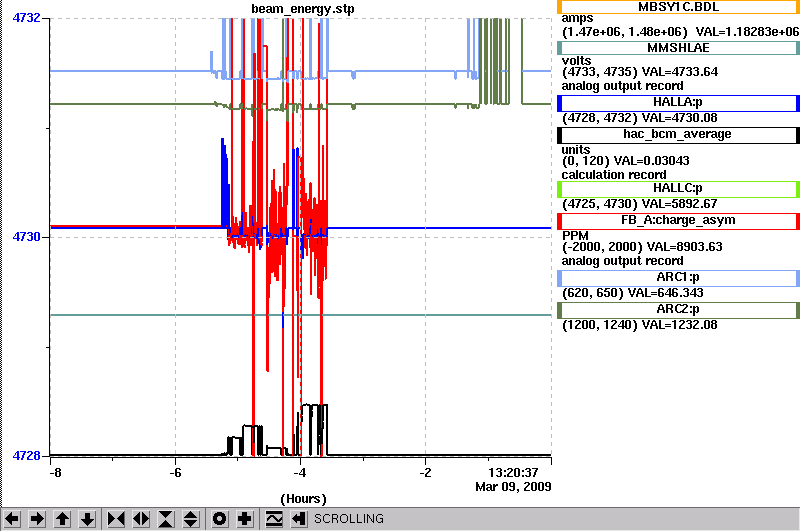
Task: Click the -2 hours x-axis label
Action: (x=425, y=473)
